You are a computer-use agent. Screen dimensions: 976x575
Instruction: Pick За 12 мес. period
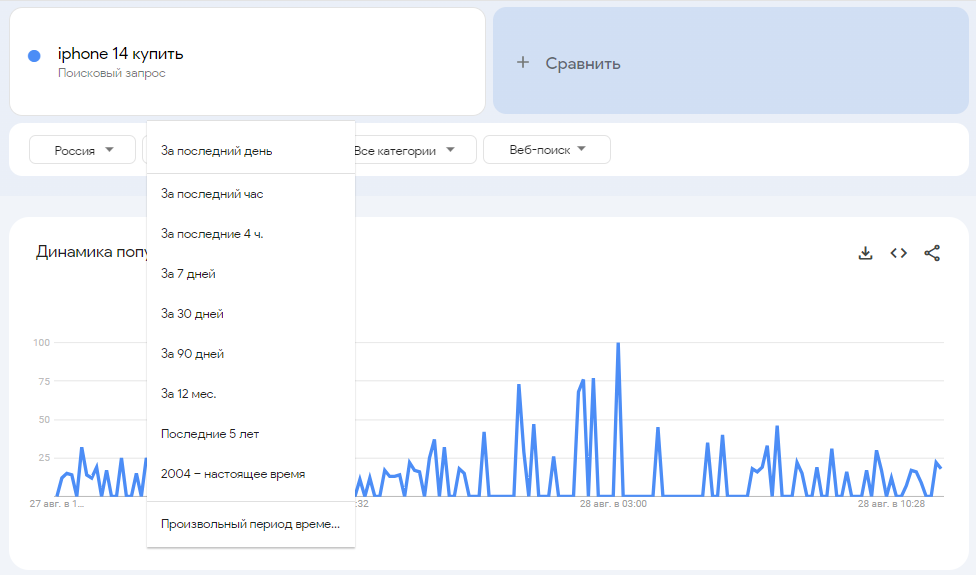251,393
